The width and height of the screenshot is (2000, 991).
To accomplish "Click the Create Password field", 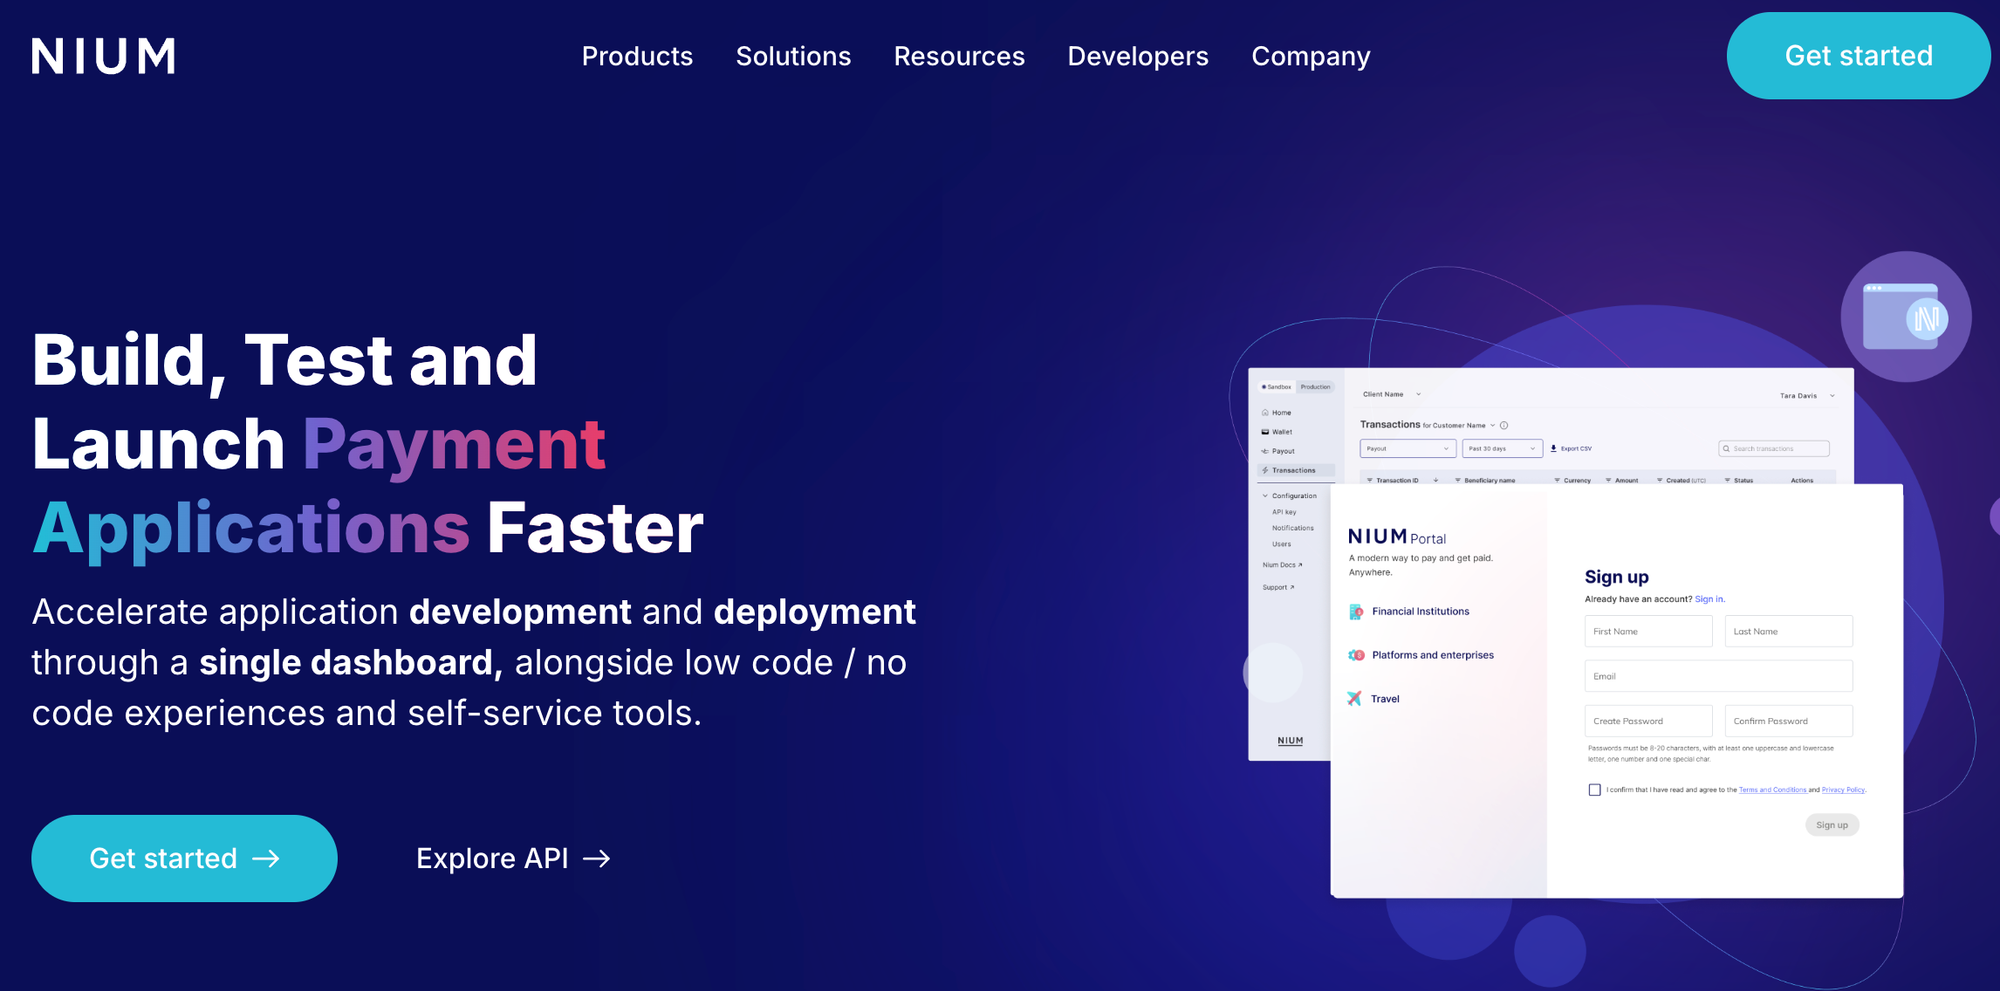I will 1648,721.
